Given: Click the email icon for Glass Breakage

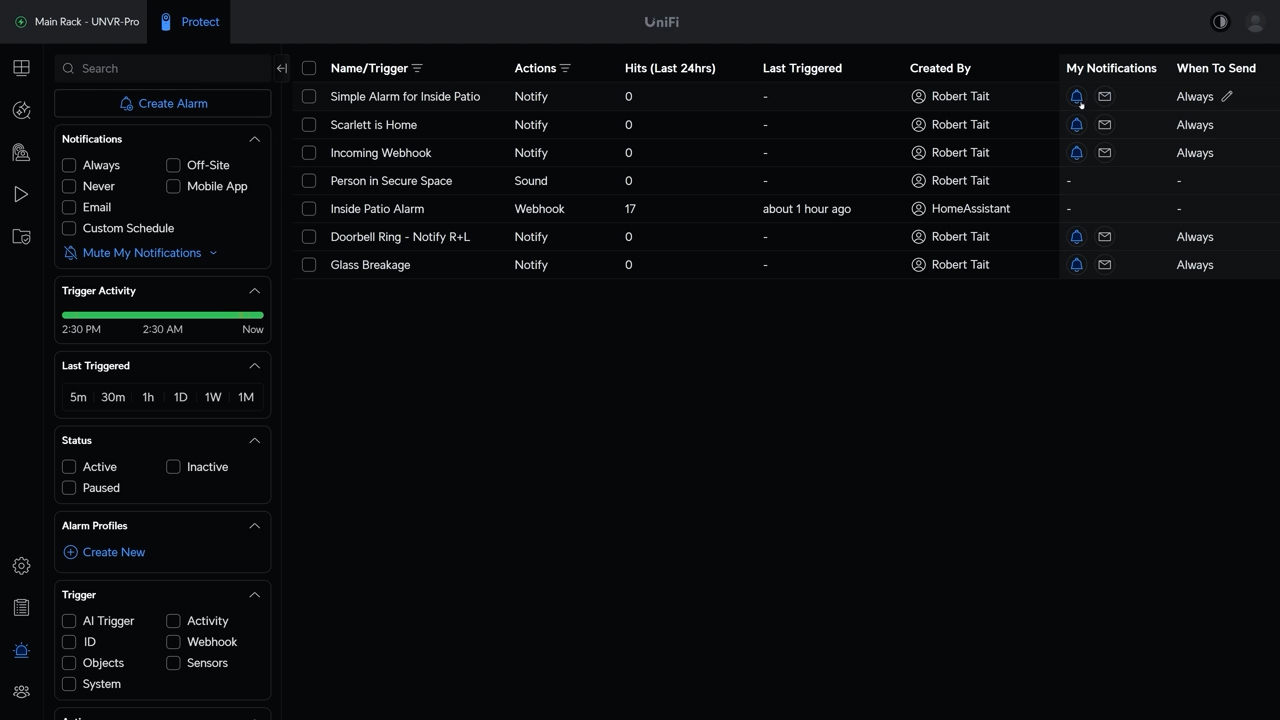Looking at the screenshot, I should click(x=1104, y=265).
